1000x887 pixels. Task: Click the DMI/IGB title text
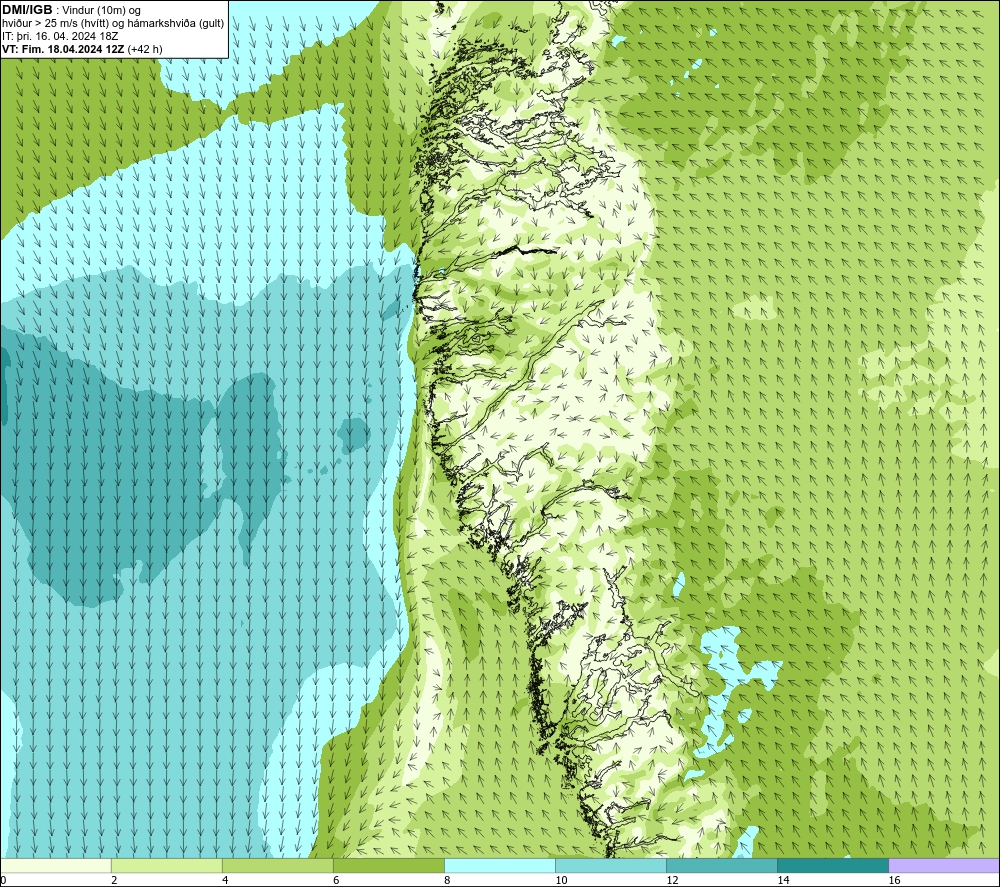click(x=27, y=10)
